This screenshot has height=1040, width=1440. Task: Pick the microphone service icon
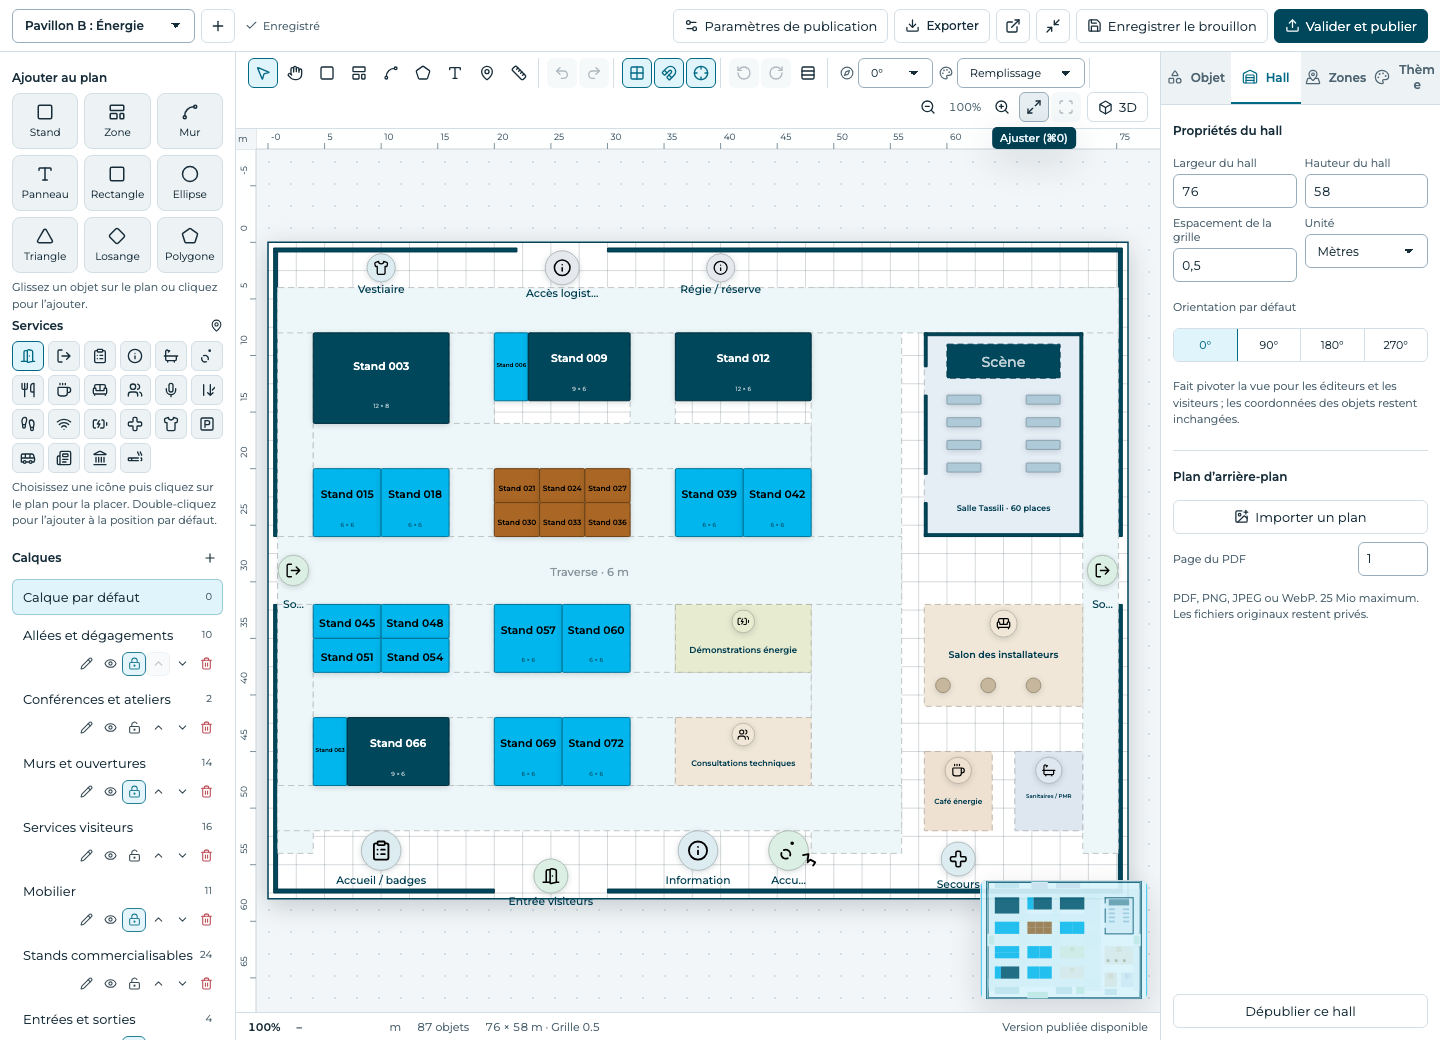click(171, 390)
